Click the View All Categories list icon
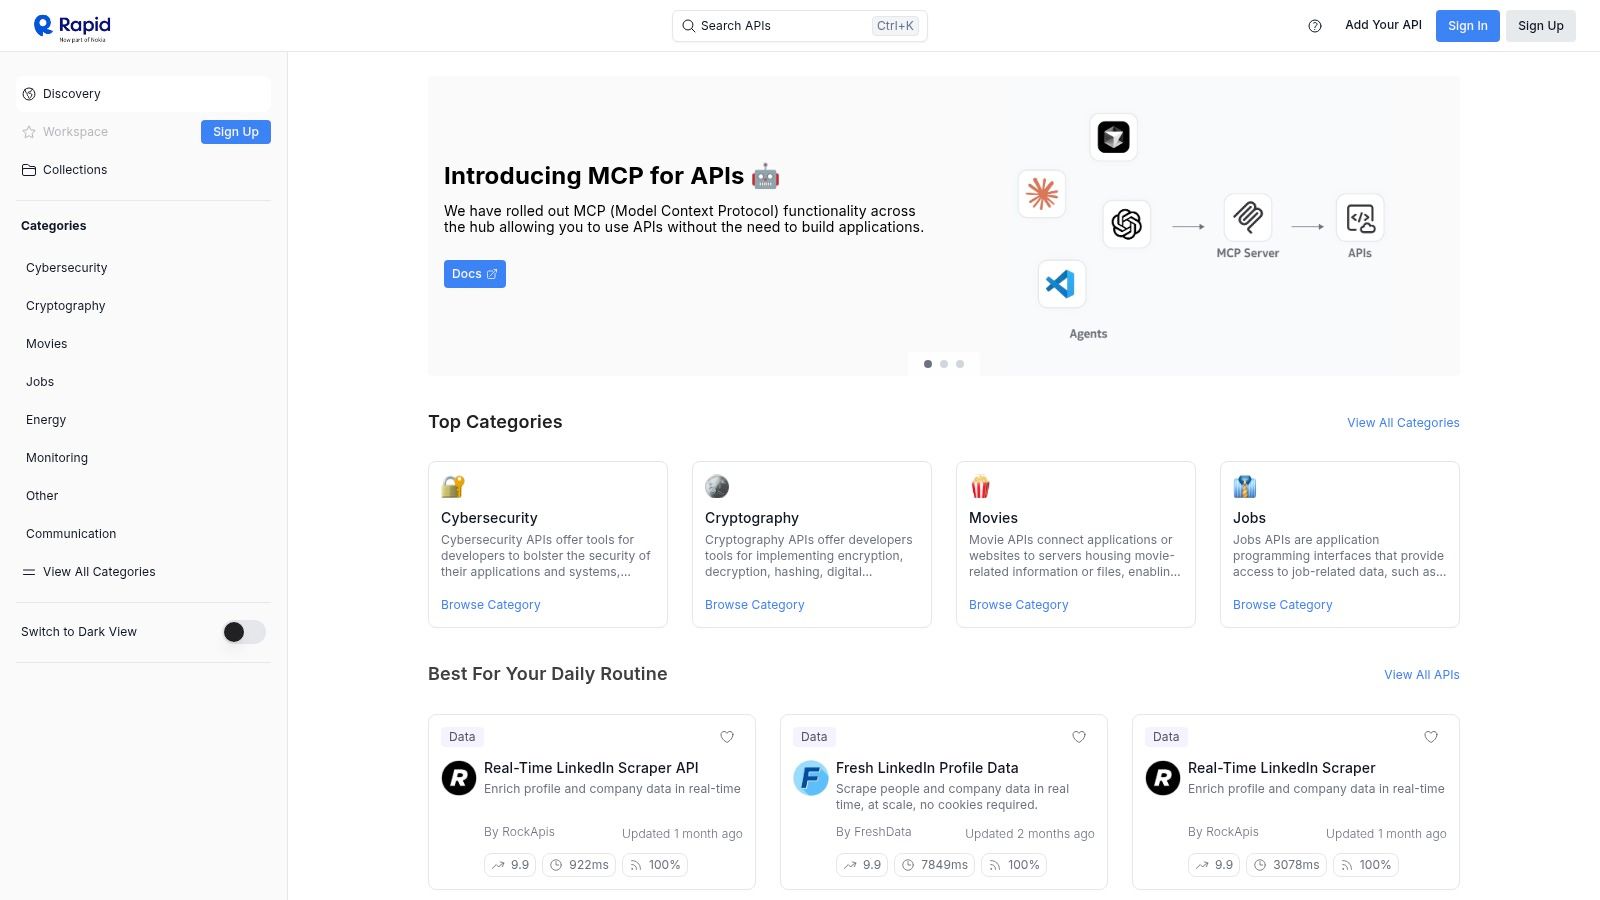1600x900 pixels. [29, 572]
